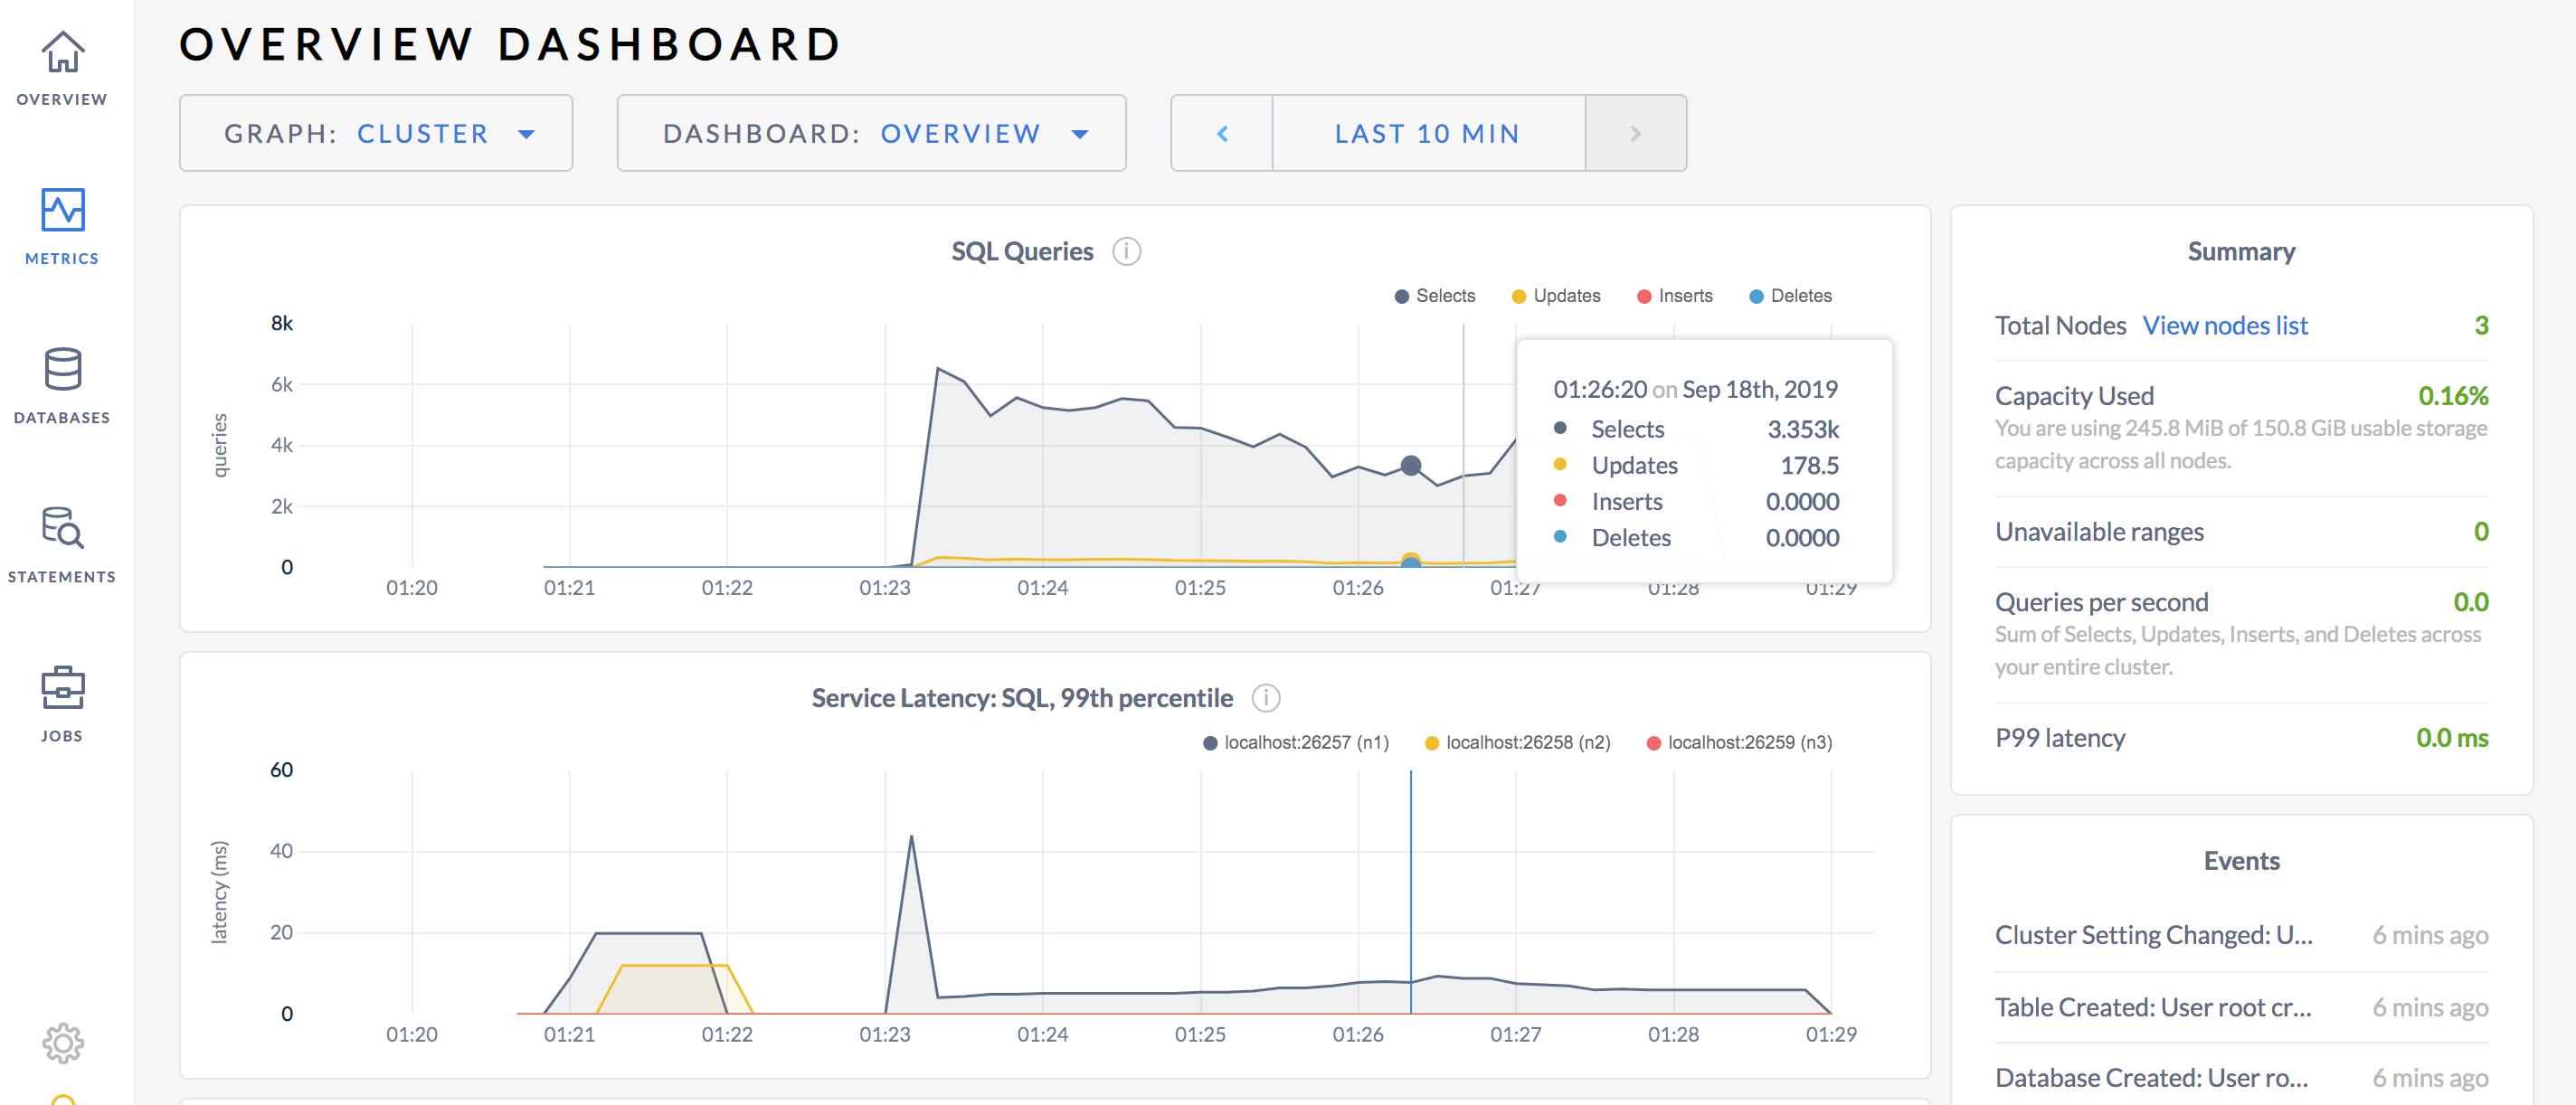The width and height of the screenshot is (2576, 1105).
Task: Click the Service Latency info icon
Action: click(1268, 700)
